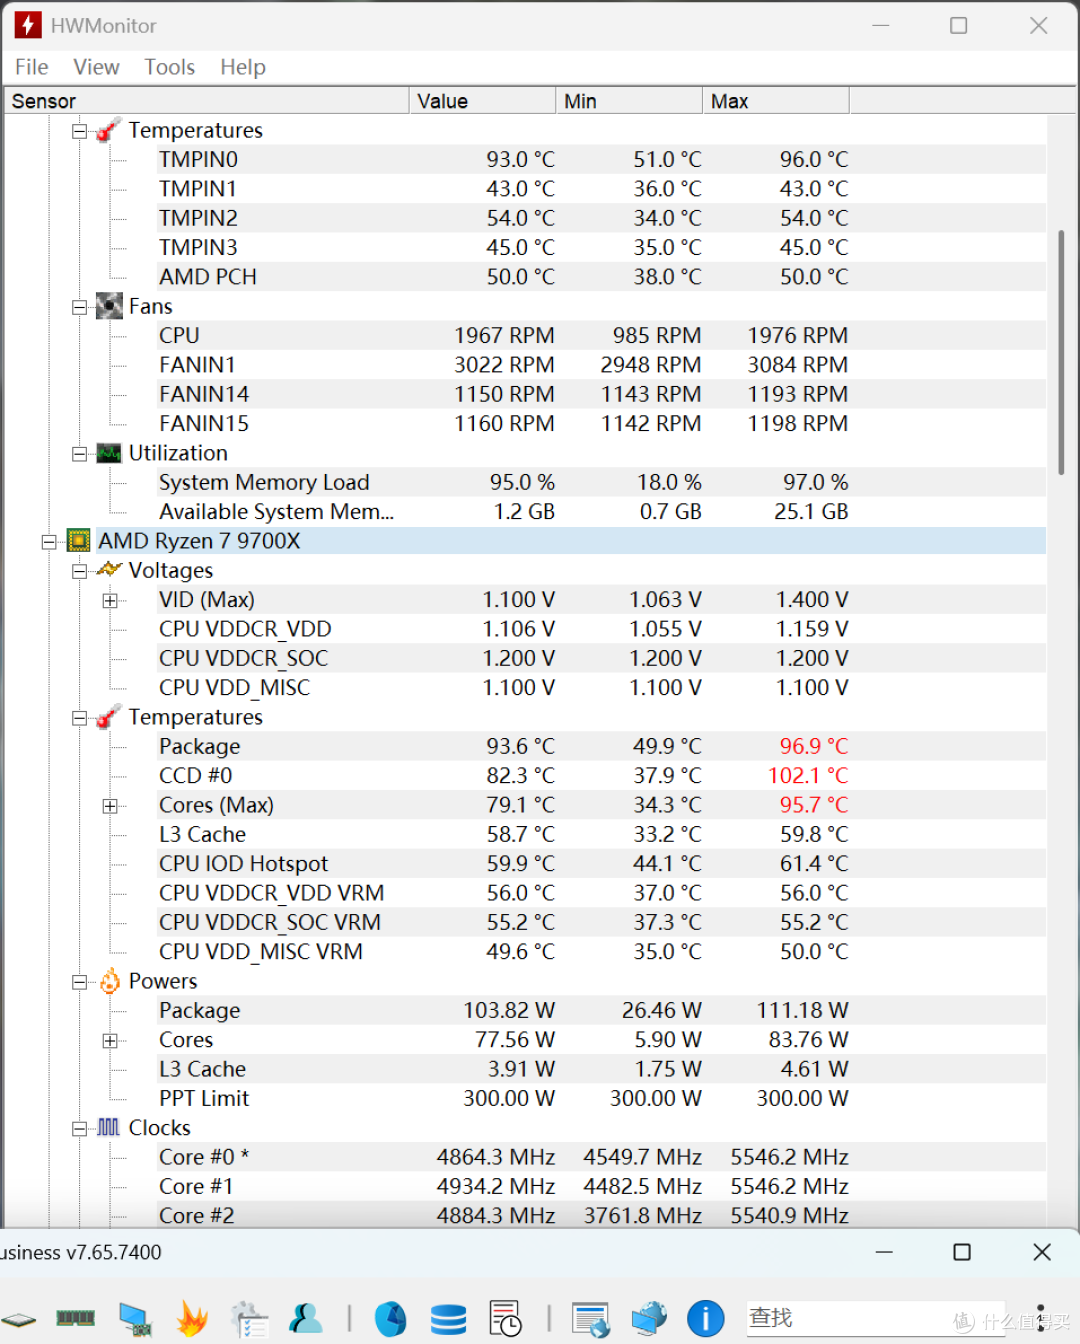
Task: Click the thermometer icon beside CPU Temperatures group
Action: pyautogui.click(x=108, y=718)
